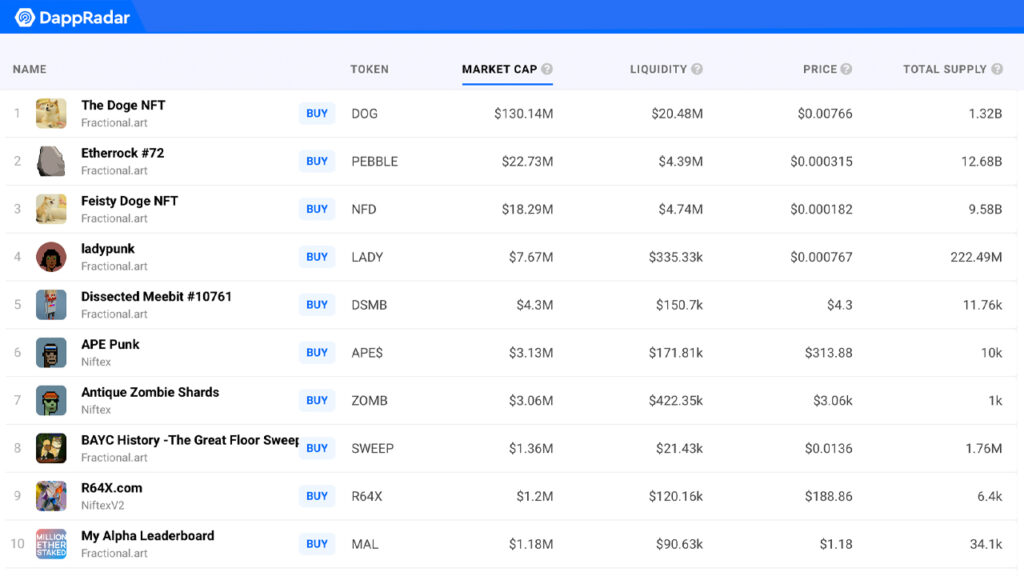Open the Feisty Doge NFT name link
The image size is (1024, 576).
point(129,201)
